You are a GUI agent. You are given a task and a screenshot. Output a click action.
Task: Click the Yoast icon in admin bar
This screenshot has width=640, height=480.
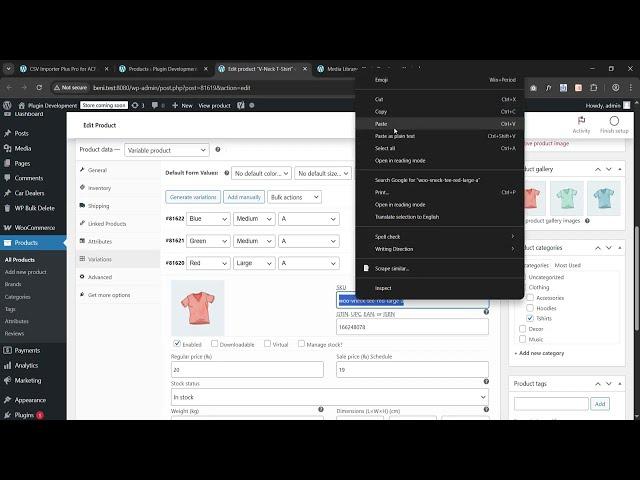pos(241,105)
